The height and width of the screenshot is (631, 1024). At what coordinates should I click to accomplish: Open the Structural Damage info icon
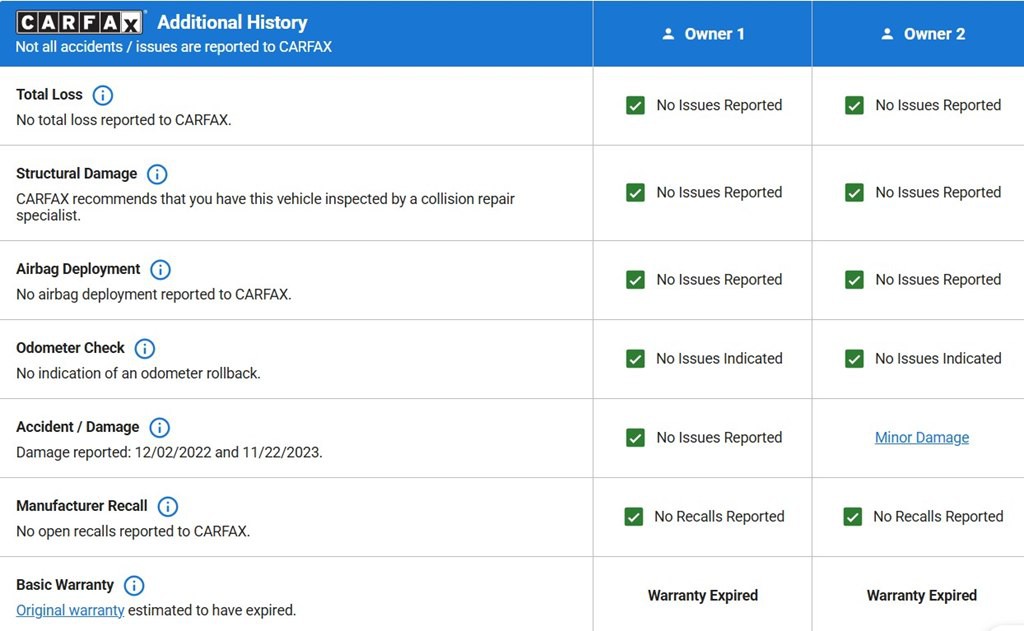point(157,174)
